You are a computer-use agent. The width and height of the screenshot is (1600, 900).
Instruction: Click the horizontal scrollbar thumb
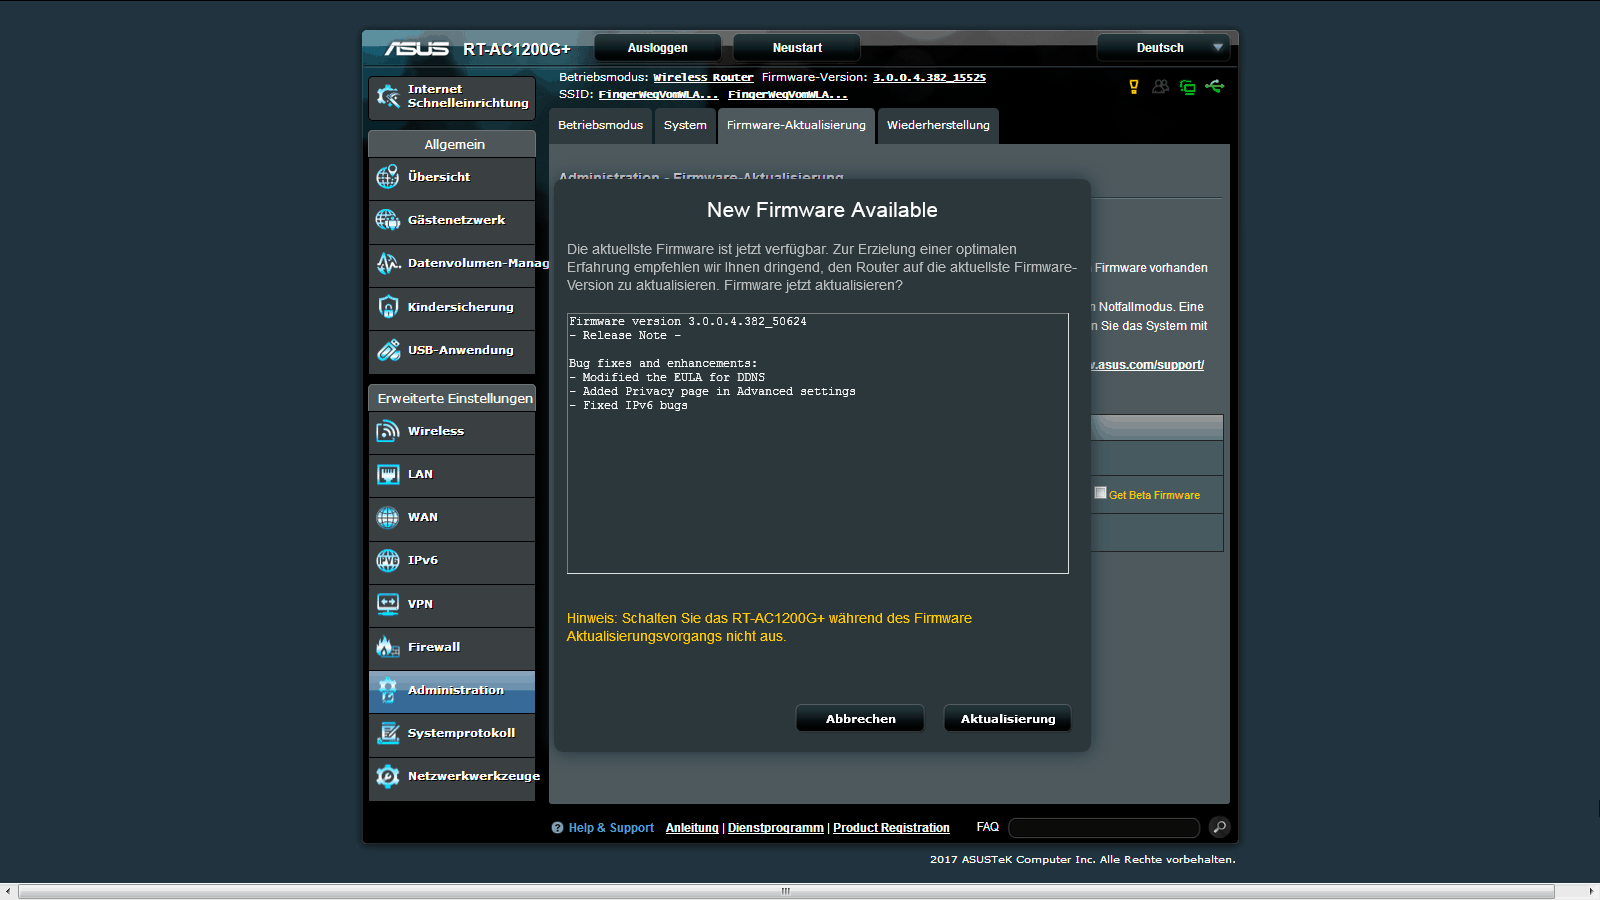pos(786,891)
